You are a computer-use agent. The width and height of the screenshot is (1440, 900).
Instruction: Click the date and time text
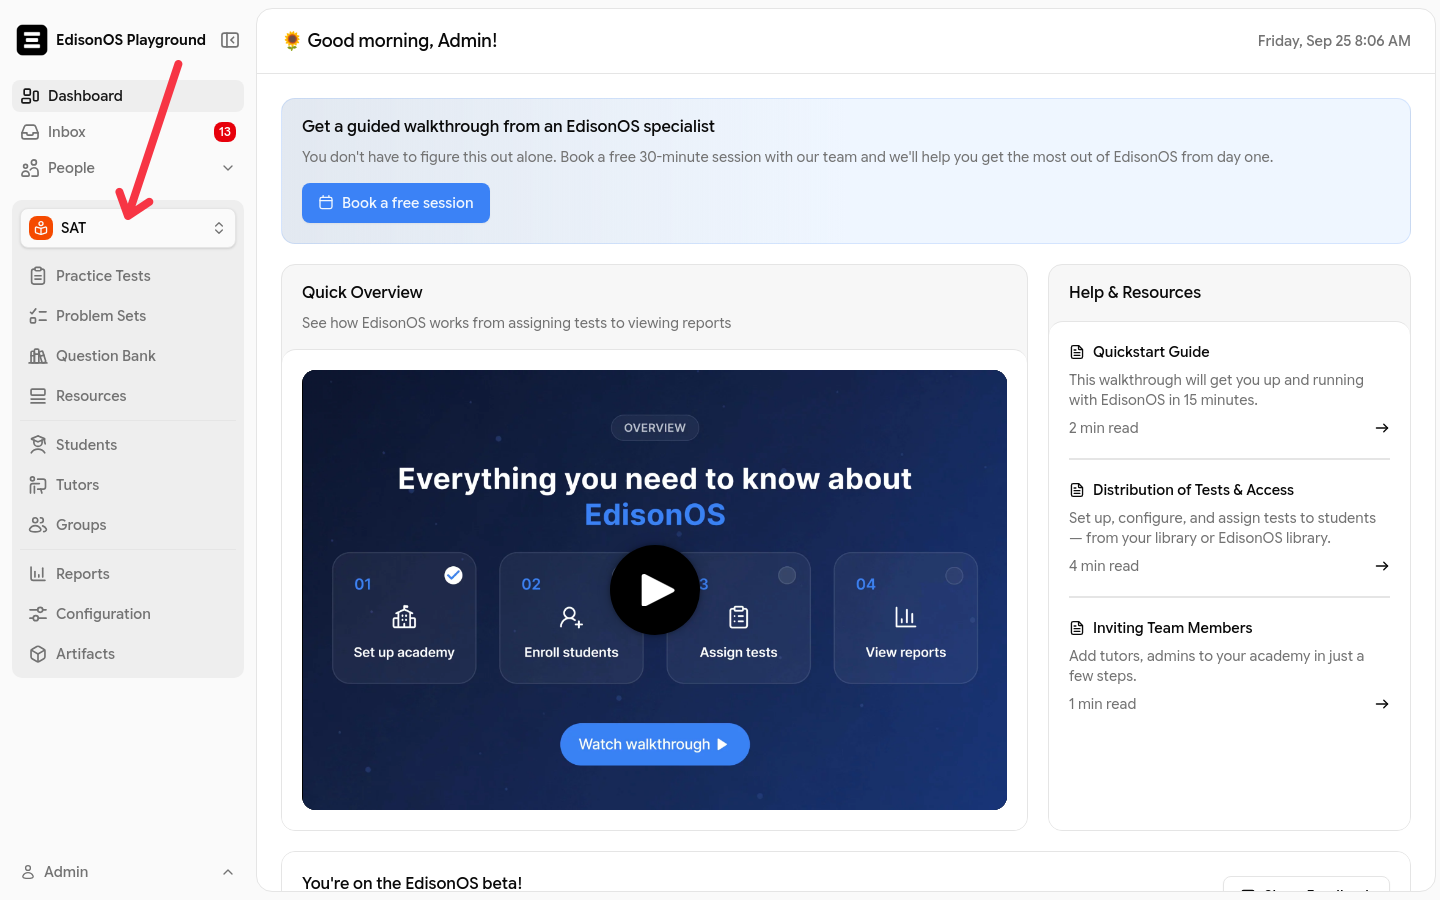[1334, 41]
